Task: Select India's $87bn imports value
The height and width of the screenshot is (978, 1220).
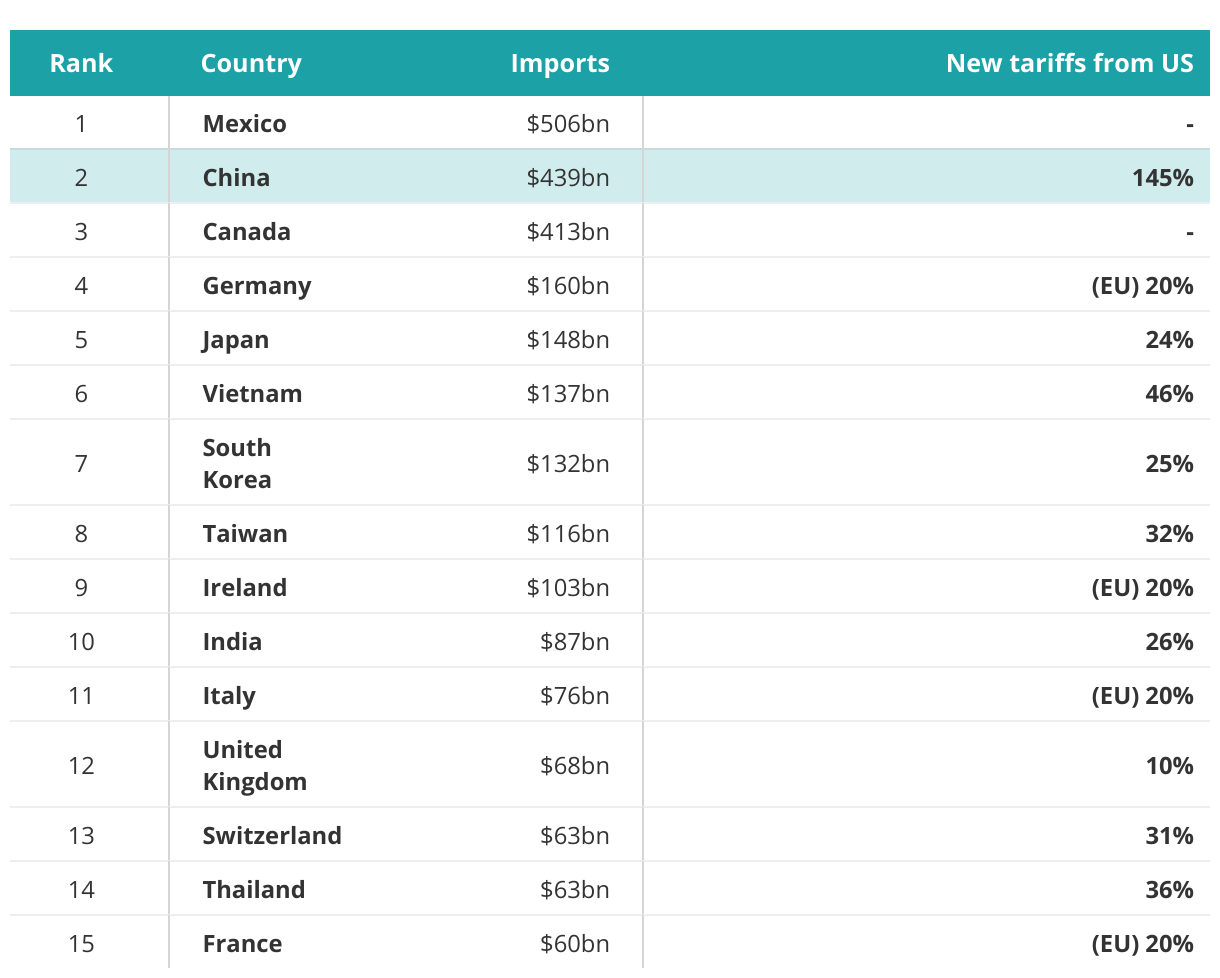Action: point(575,642)
